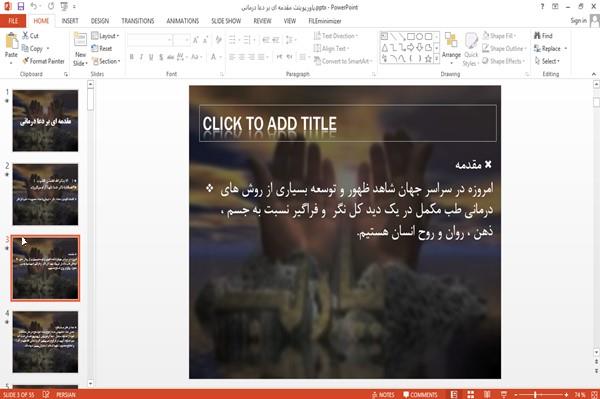The image size is (600, 399).
Task: Switch to Slide Sorter view icon
Action: click(471, 394)
